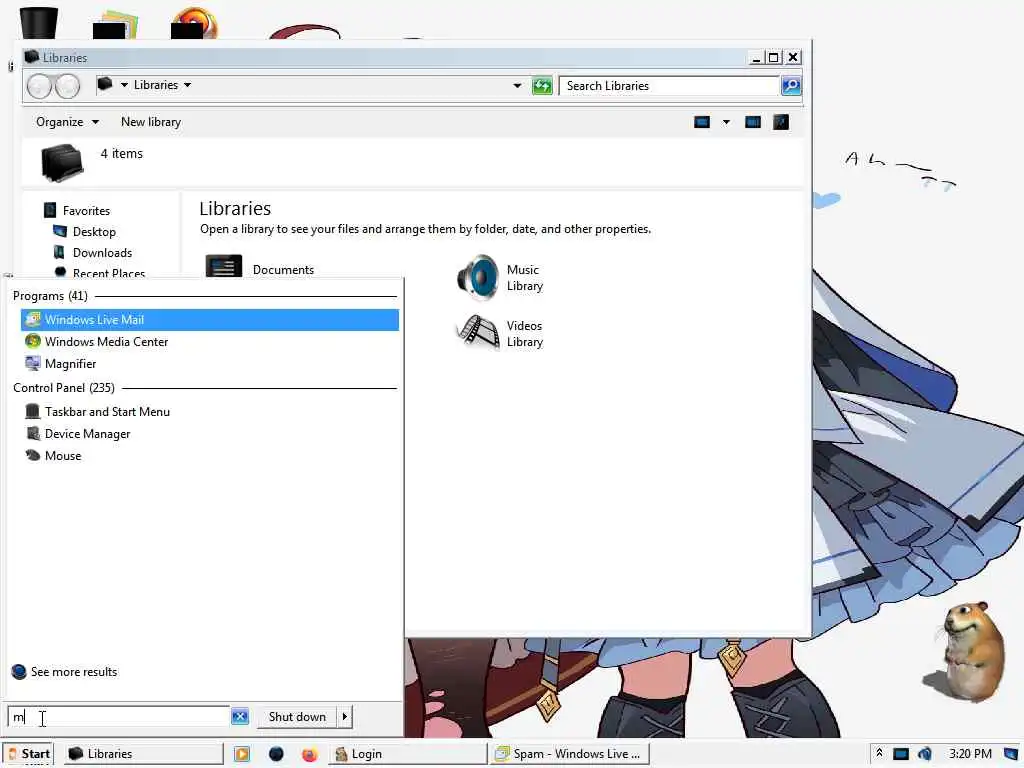Click the 4 items details text
Viewport: 1024px width, 768px height.
(x=121, y=153)
